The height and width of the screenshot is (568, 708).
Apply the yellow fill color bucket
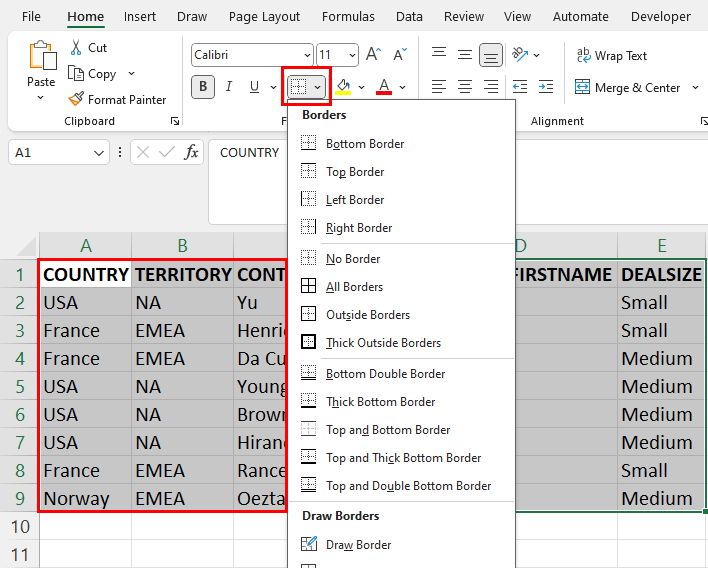[x=343, y=86]
